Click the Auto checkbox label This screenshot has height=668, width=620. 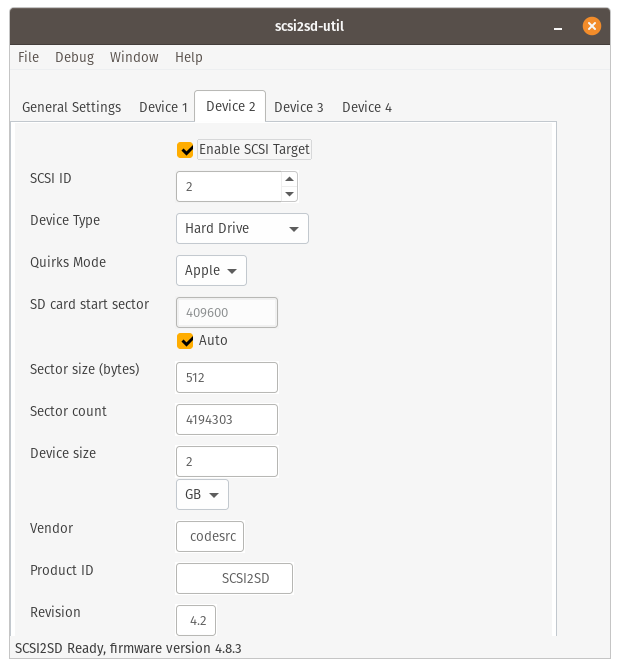[x=213, y=340]
